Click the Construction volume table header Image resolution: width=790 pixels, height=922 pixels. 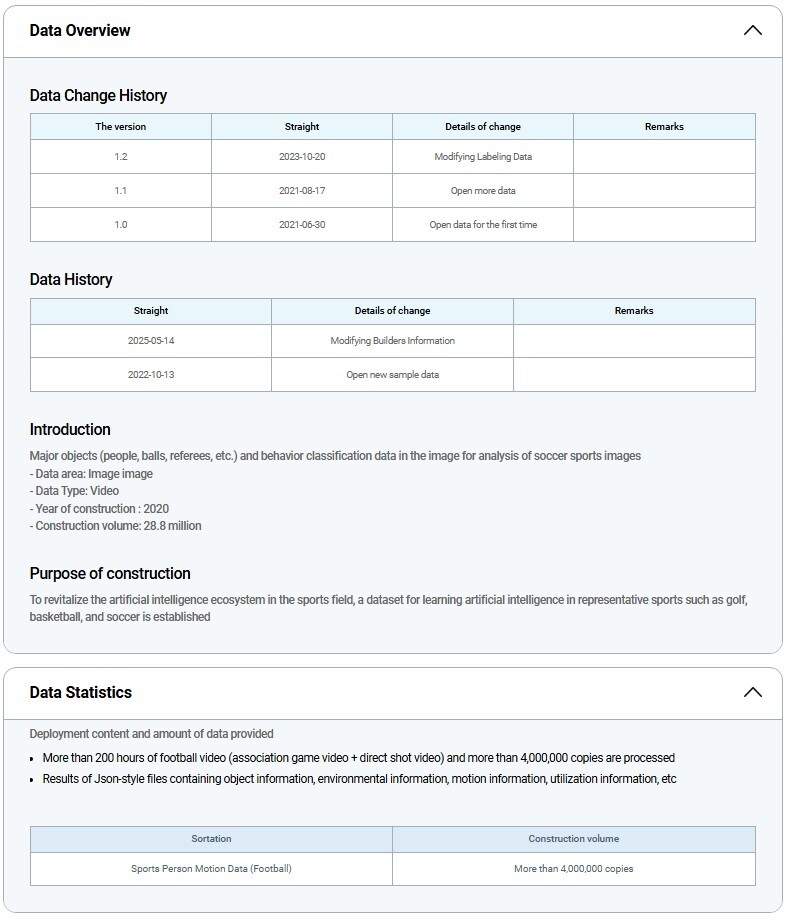point(573,839)
